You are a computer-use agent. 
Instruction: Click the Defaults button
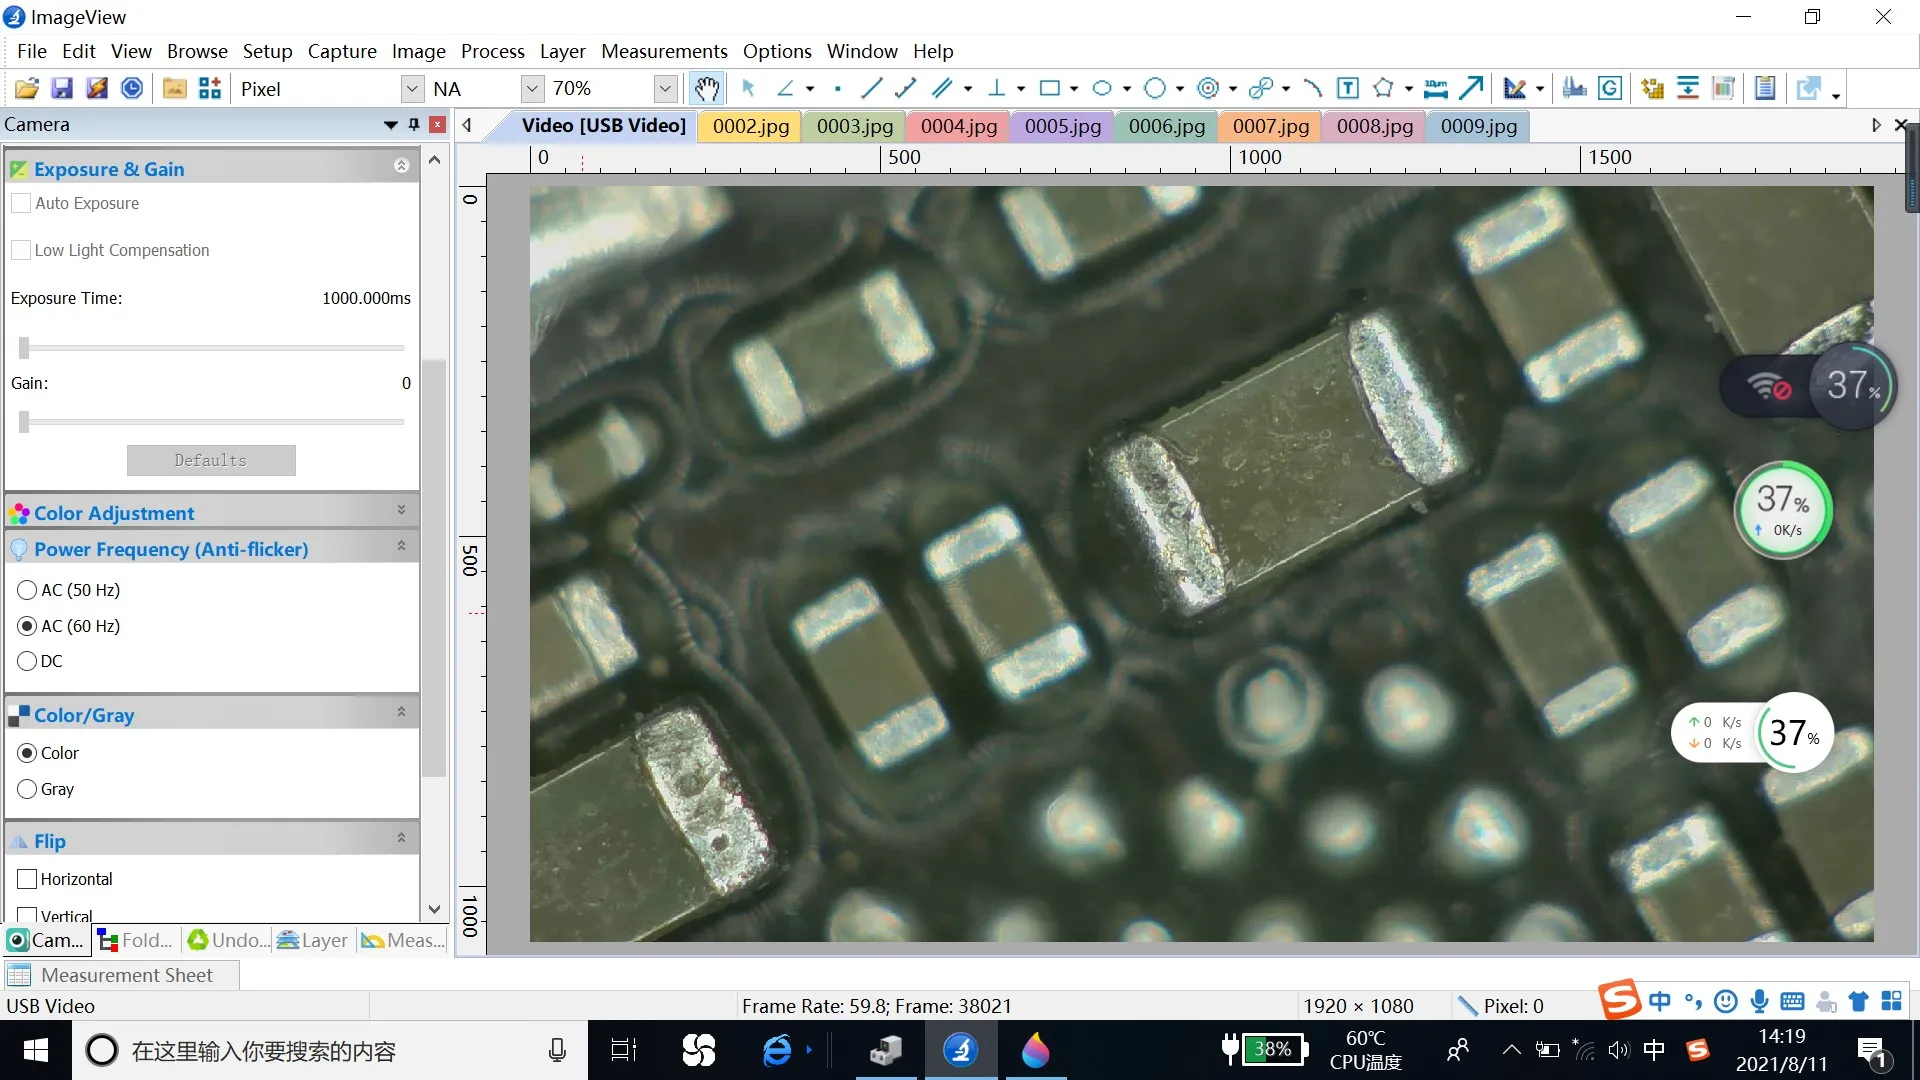point(211,460)
